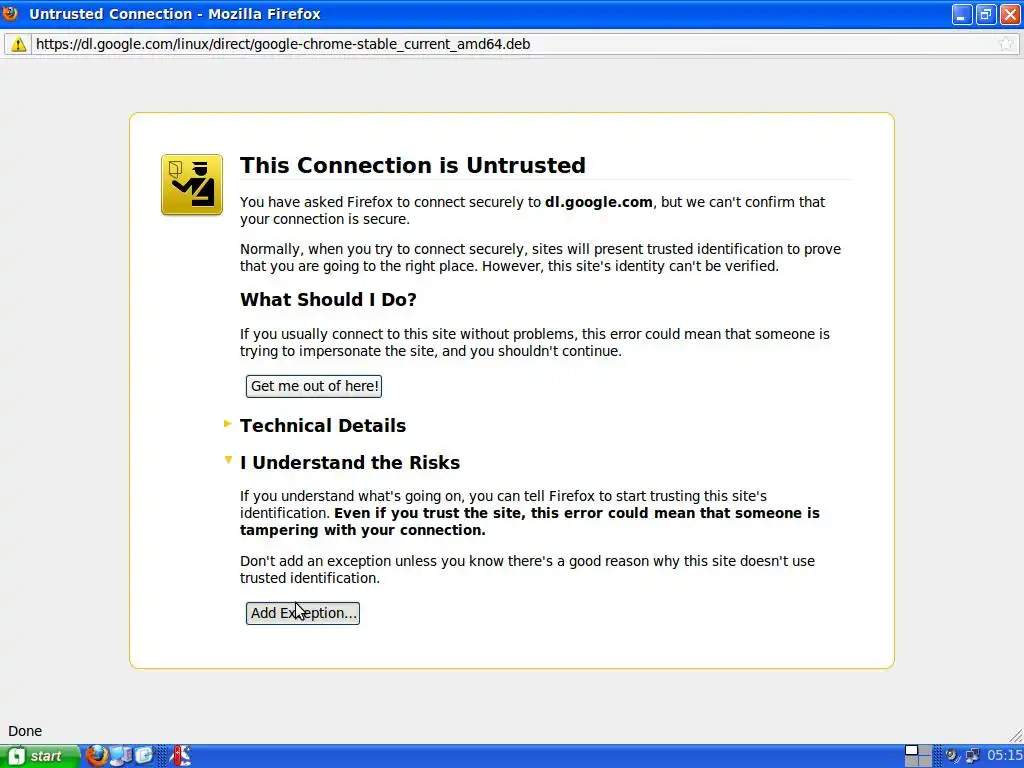Open the start menu

pos(39,756)
